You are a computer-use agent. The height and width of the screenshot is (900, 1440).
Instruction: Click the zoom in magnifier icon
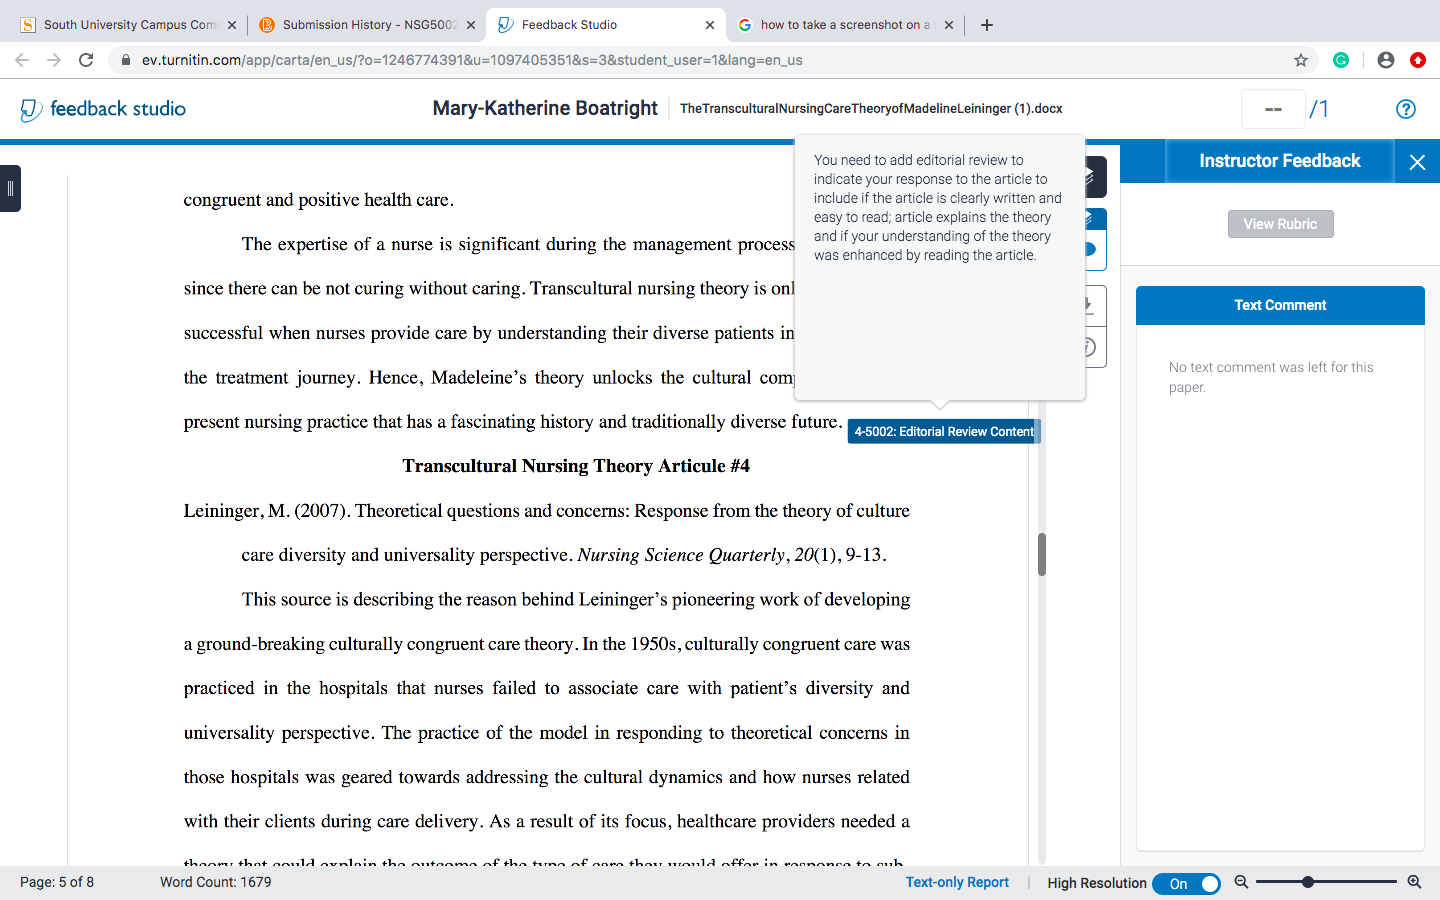point(1414,882)
